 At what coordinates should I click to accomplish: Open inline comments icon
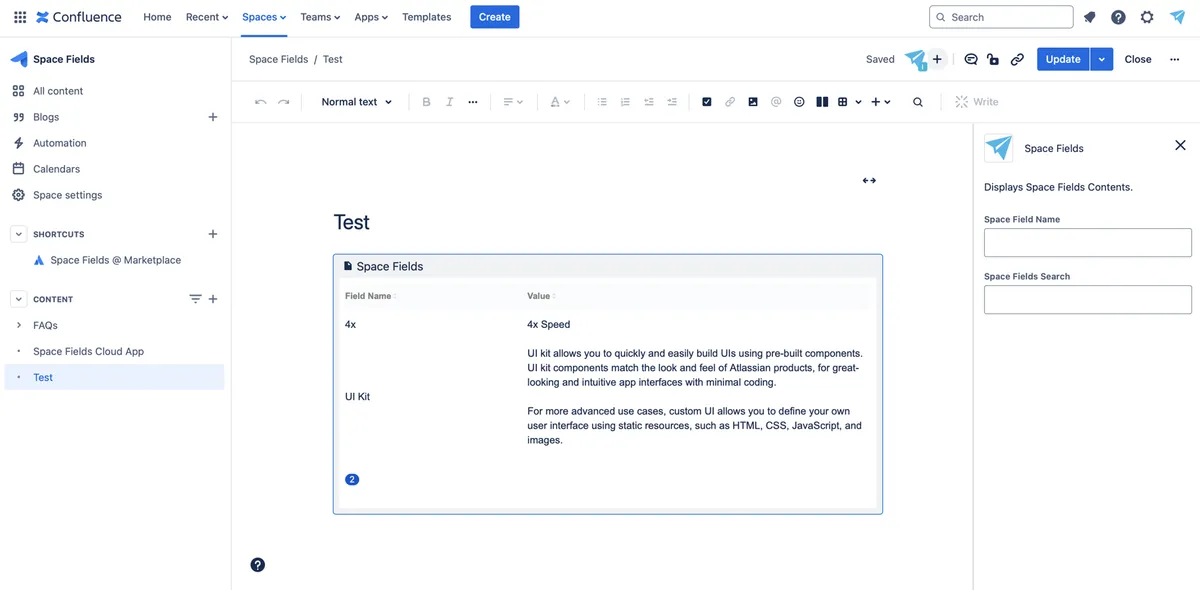pos(970,59)
